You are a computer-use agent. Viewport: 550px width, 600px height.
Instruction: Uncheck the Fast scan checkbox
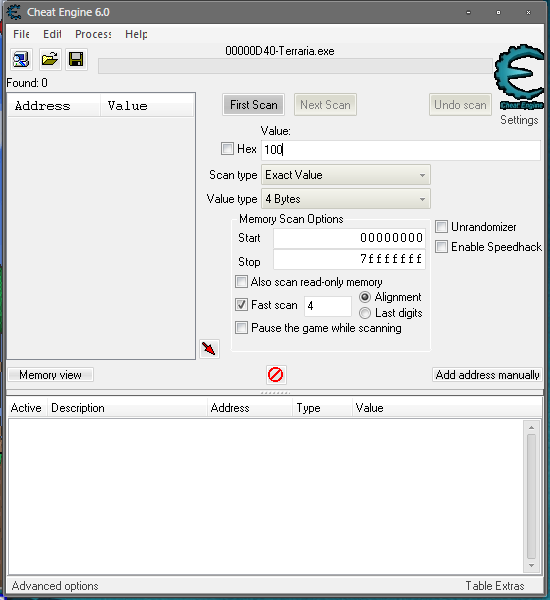[241, 305]
